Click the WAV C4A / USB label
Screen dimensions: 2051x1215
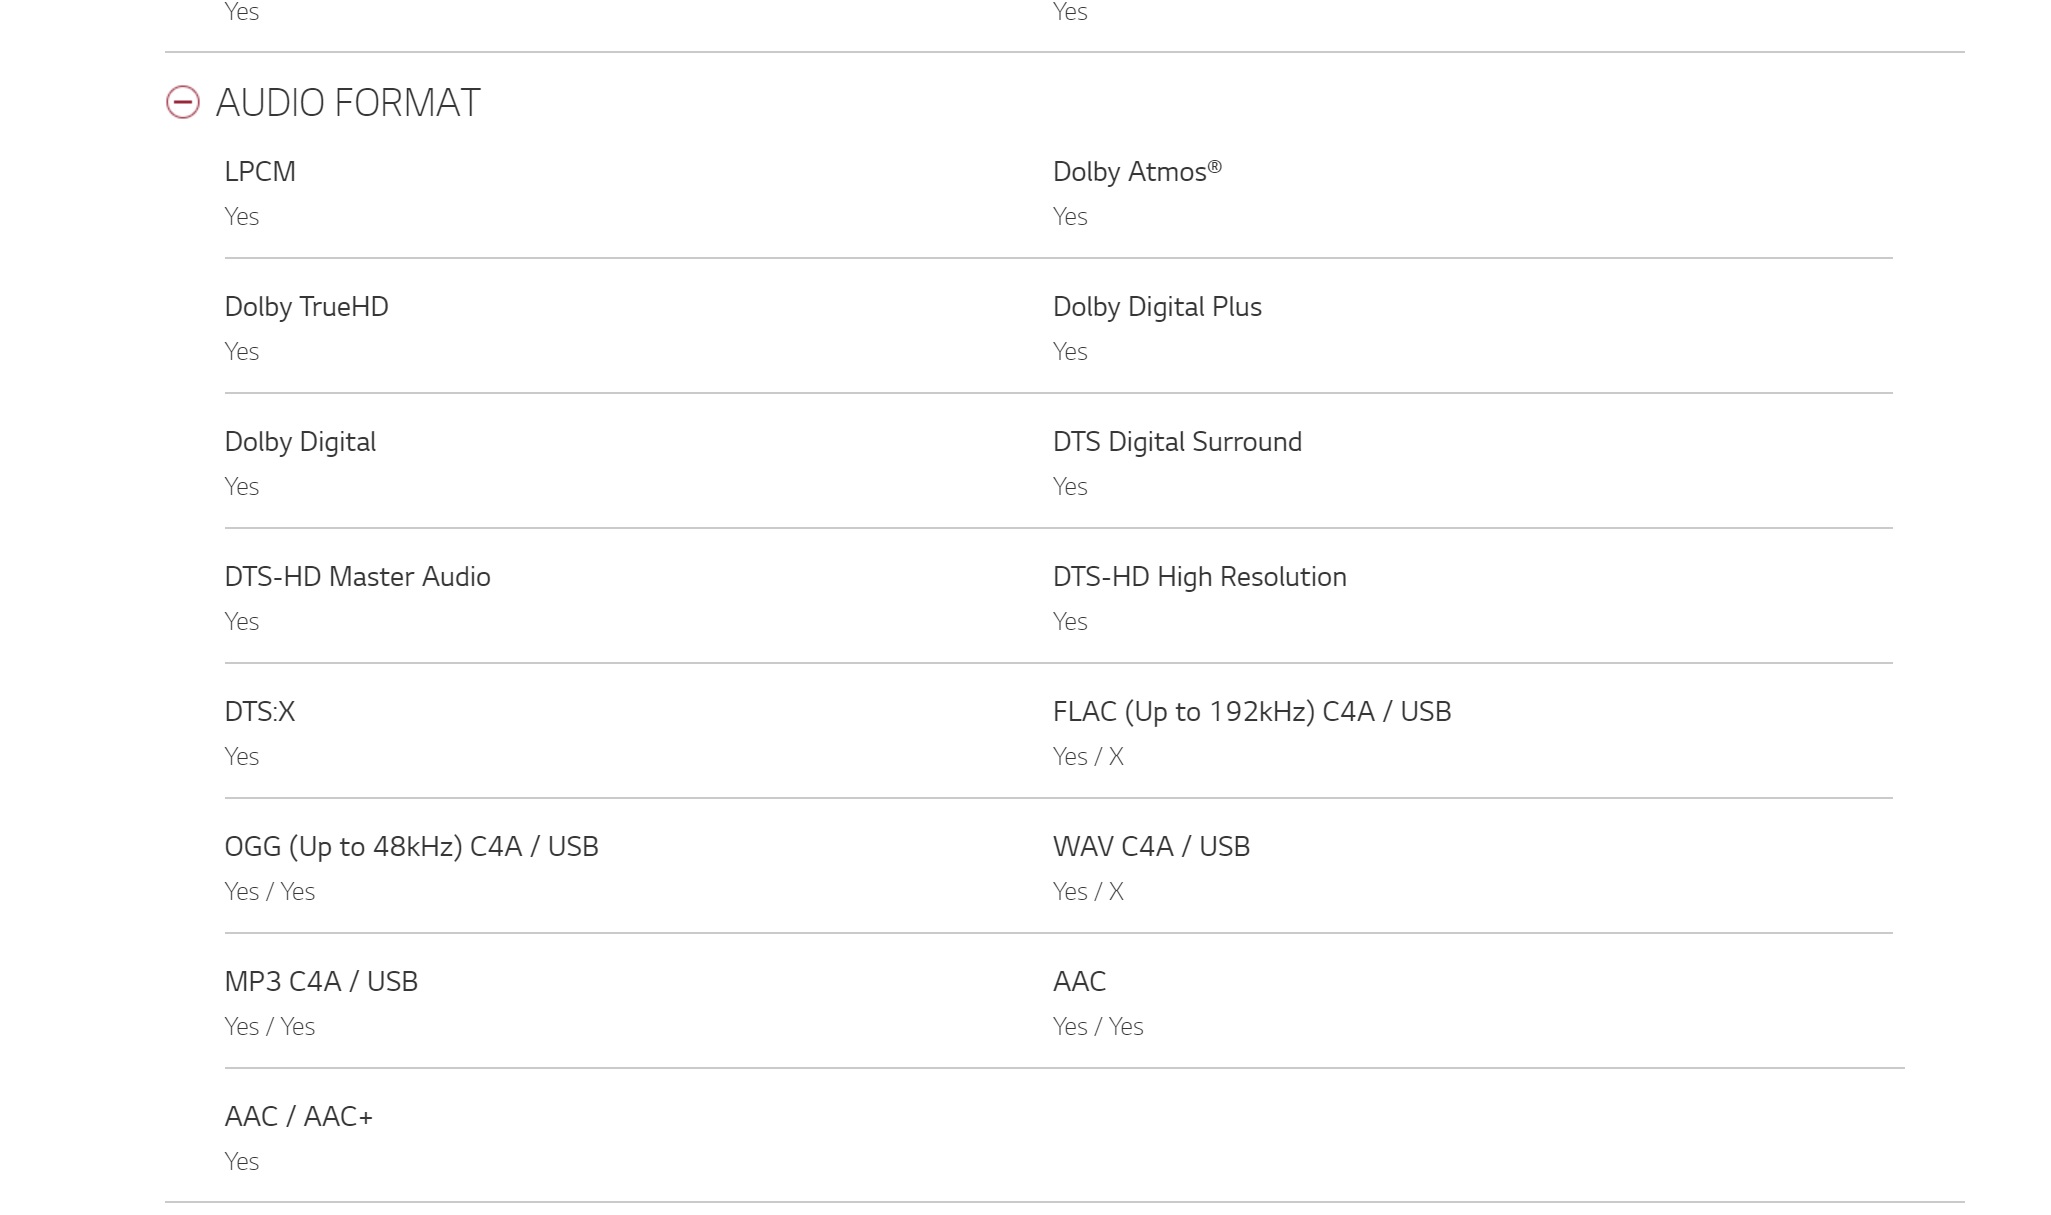pos(1151,847)
